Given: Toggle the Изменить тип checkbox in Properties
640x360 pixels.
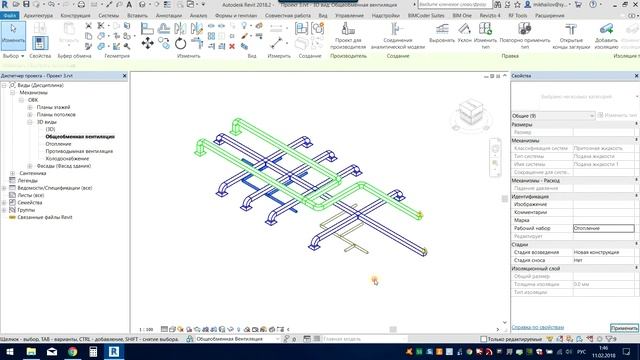Looking at the screenshot, I should (600, 116).
